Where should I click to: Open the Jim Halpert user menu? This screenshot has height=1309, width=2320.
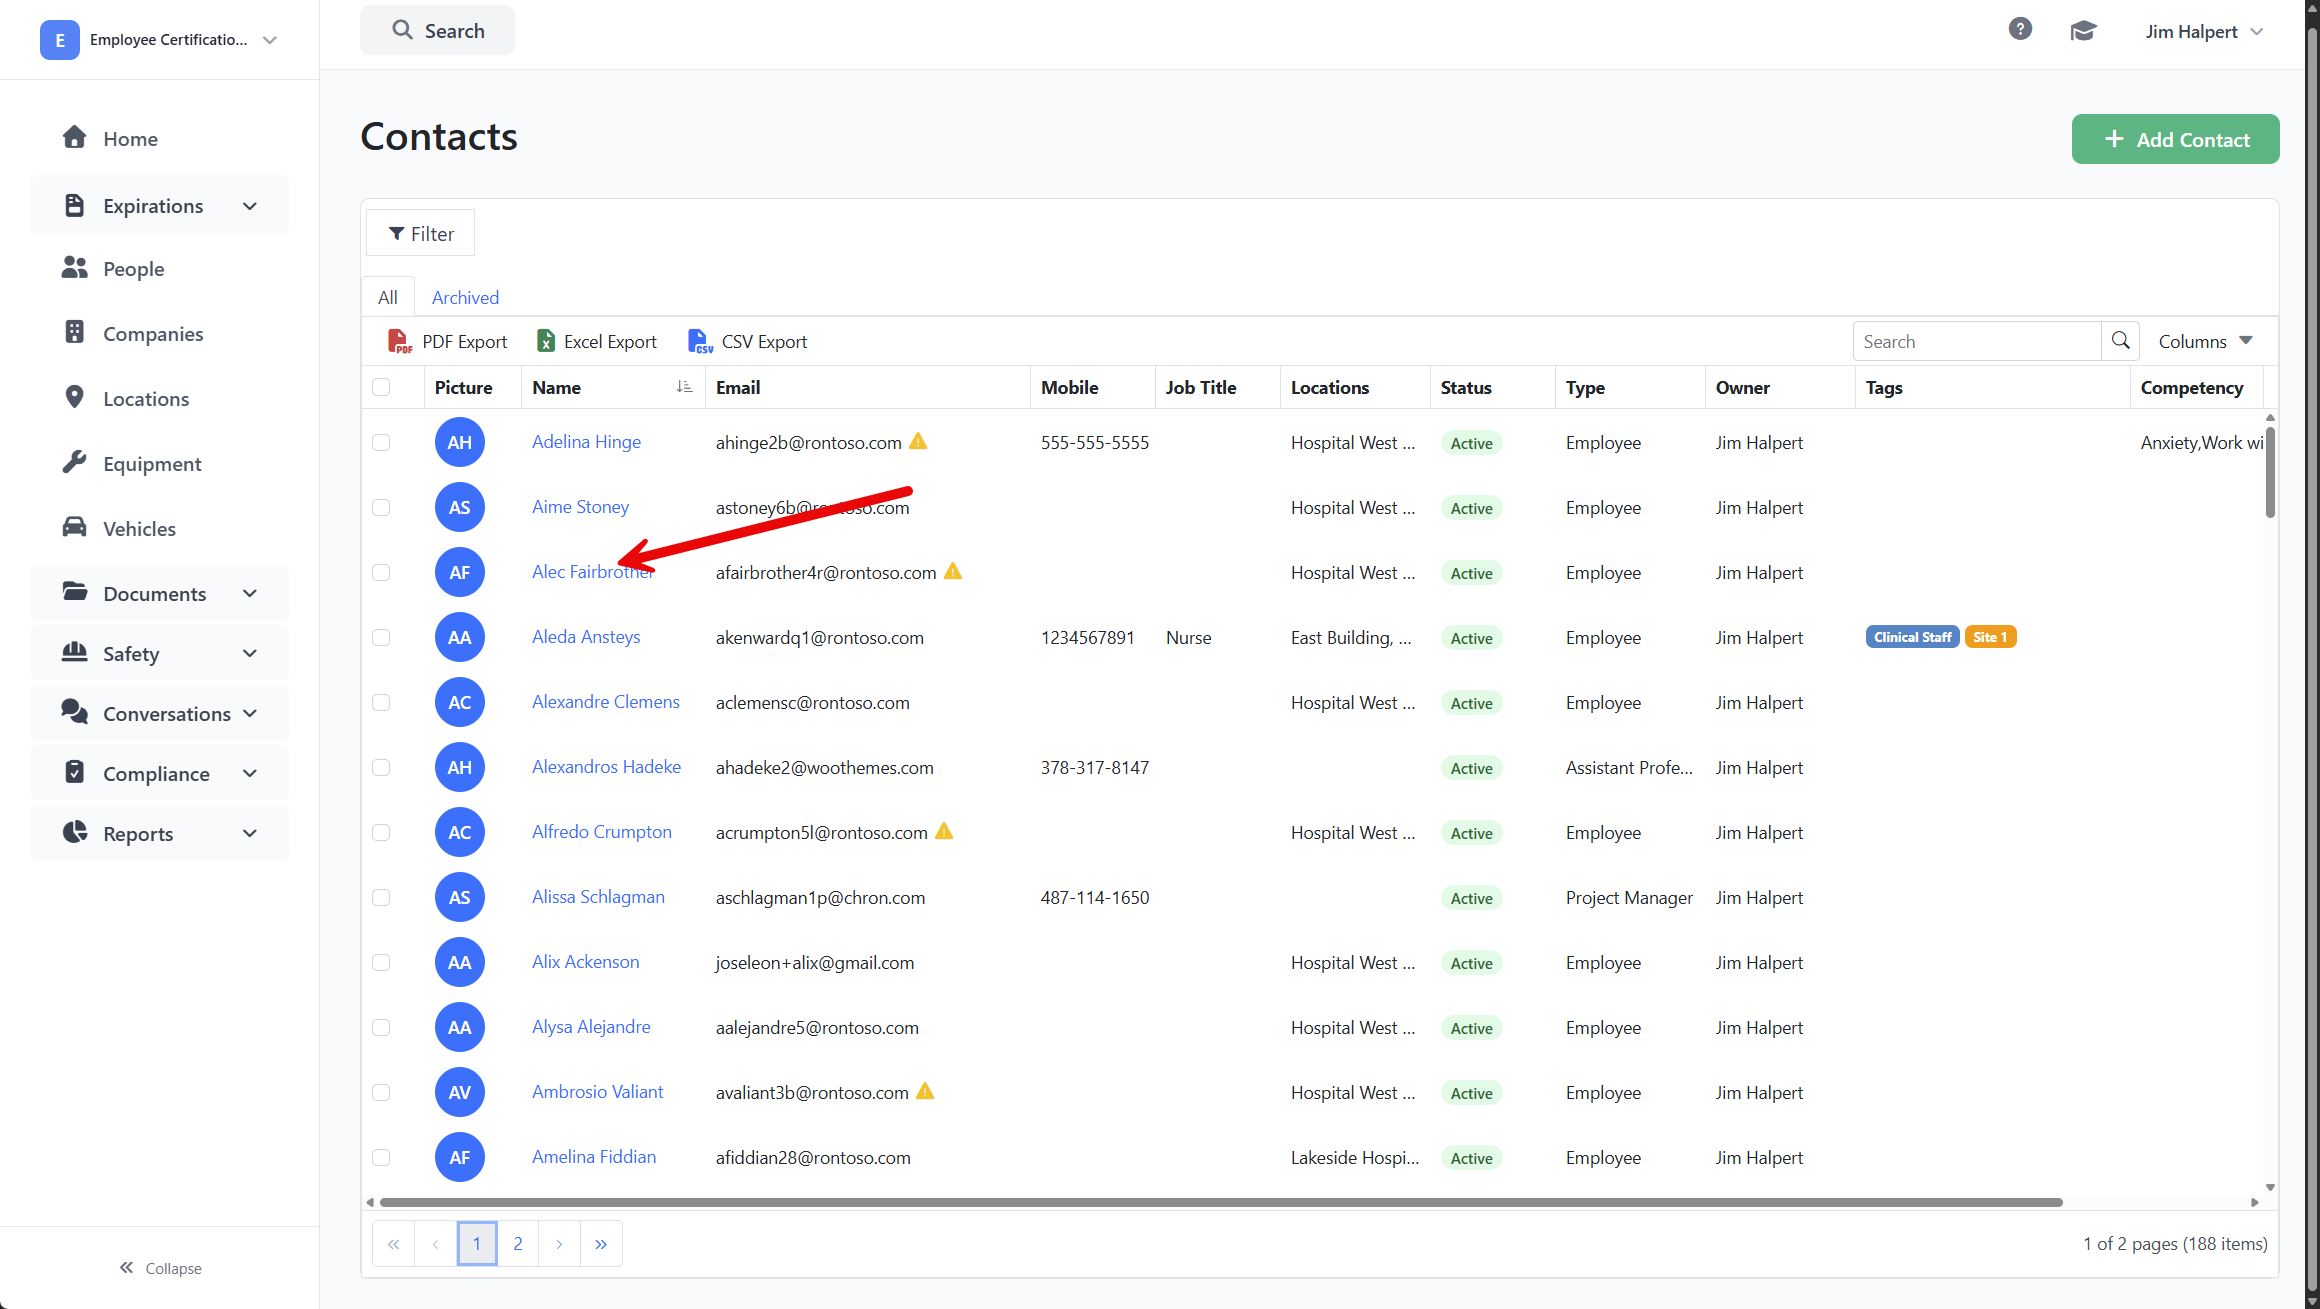[2203, 32]
